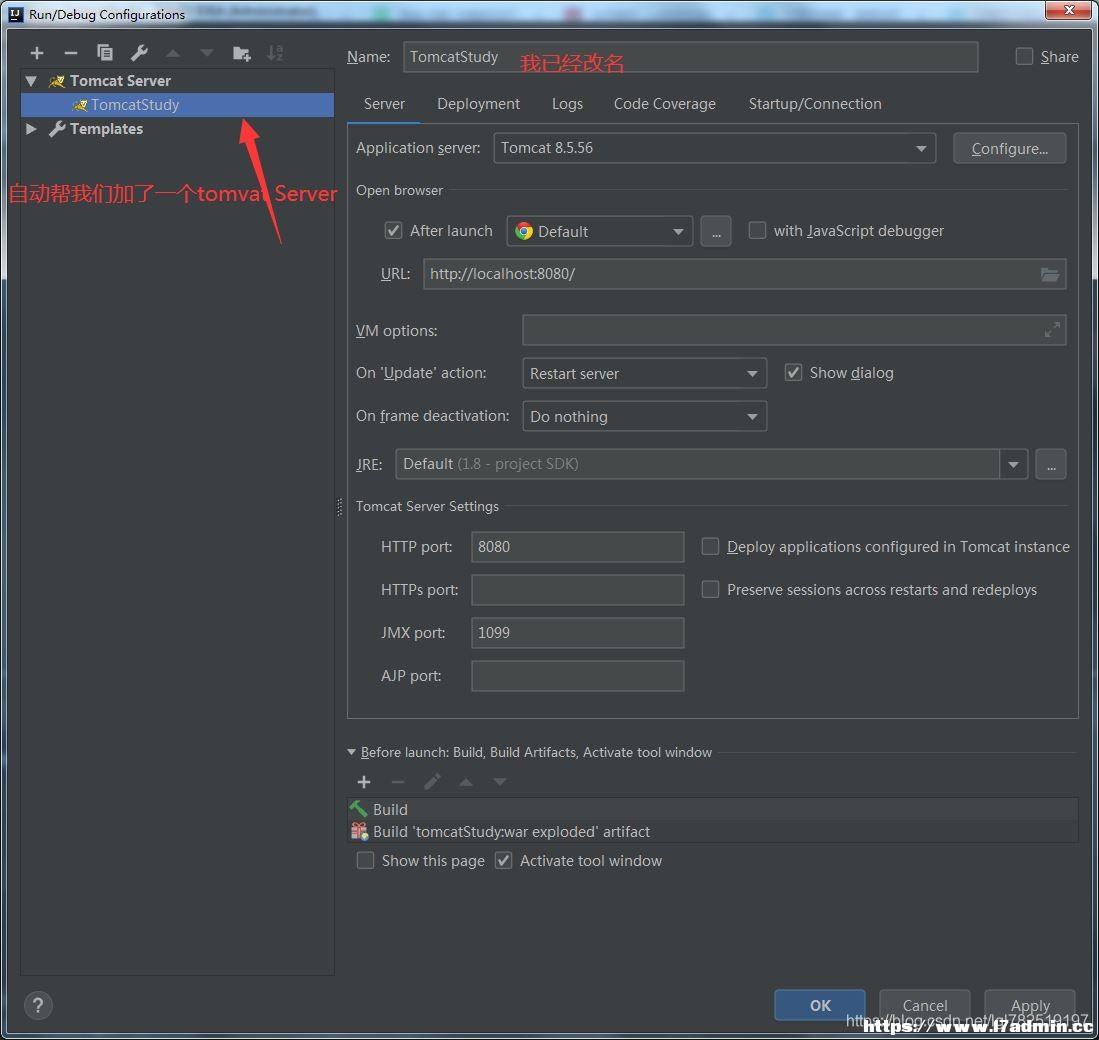
Task: Open On frame deactivation dropdown
Action: [x=644, y=416]
